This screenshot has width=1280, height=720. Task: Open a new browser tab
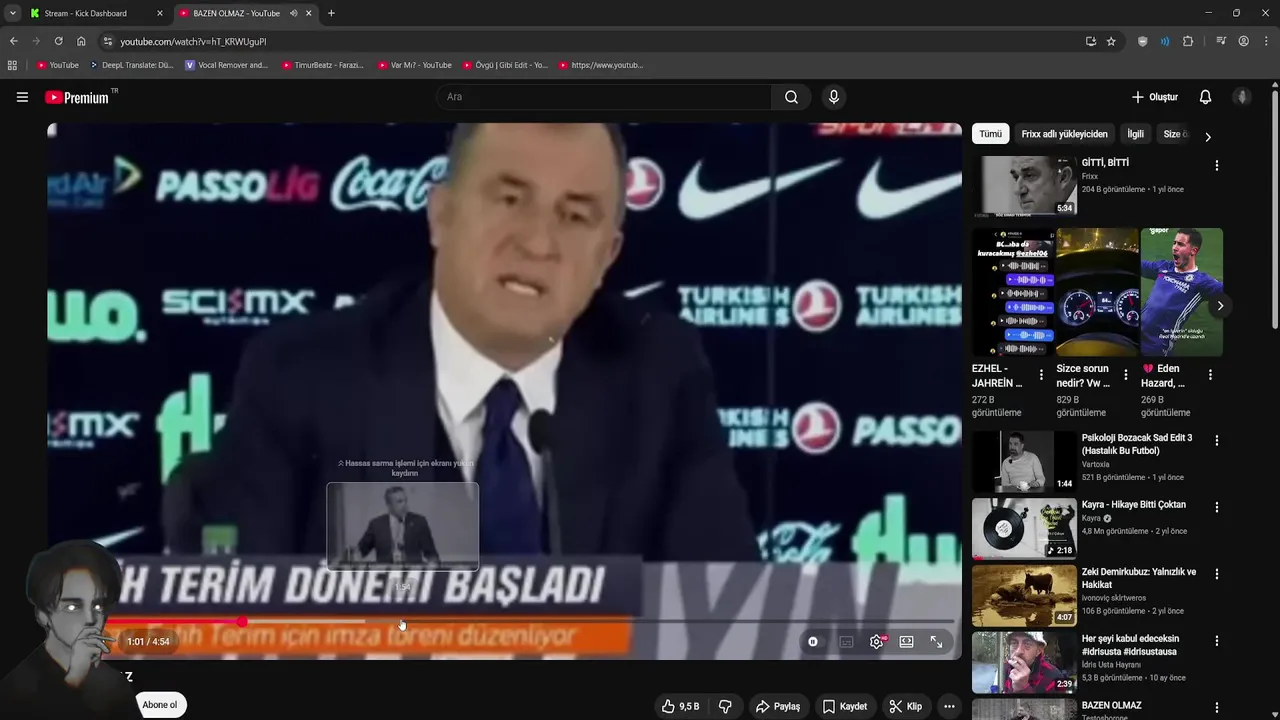pyautogui.click(x=331, y=13)
